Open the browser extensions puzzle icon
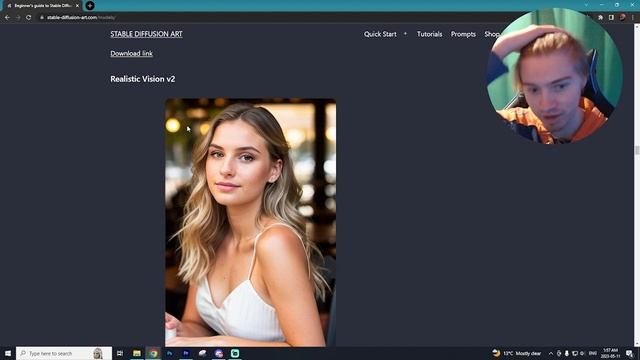640x360 pixels. 600,18
